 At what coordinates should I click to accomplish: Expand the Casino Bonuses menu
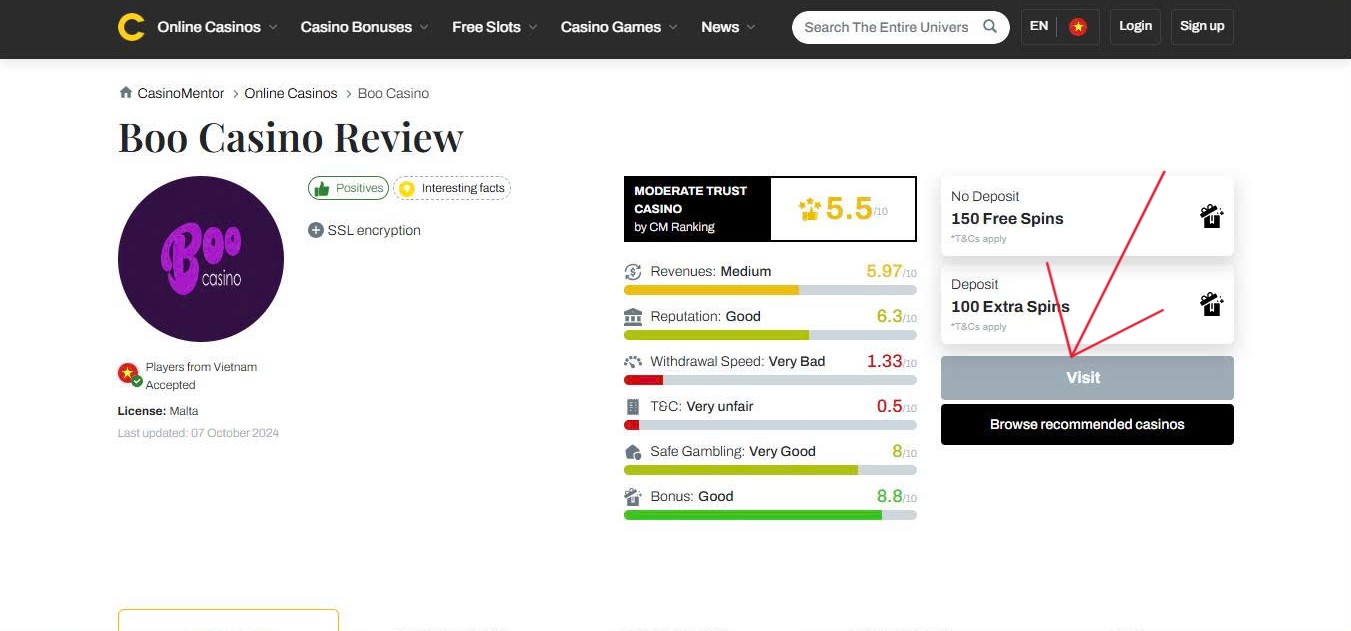tap(365, 27)
